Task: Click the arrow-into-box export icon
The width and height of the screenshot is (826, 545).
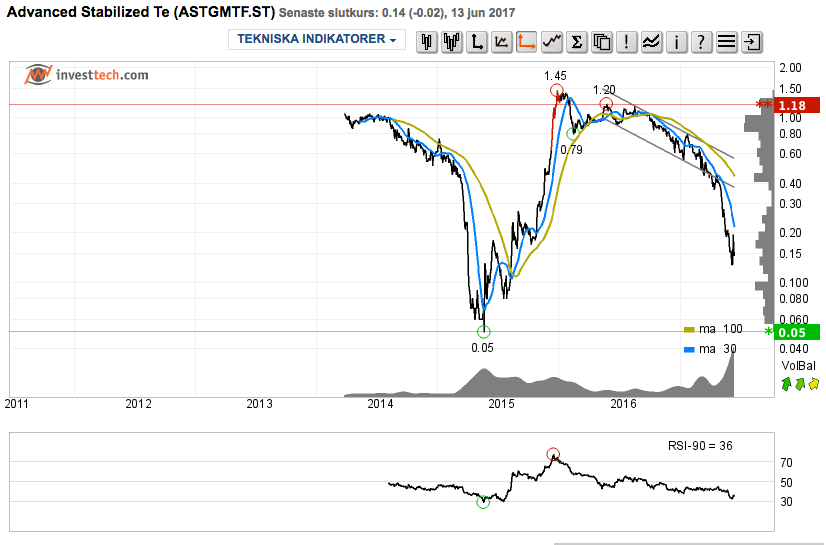Action: [x=752, y=42]
